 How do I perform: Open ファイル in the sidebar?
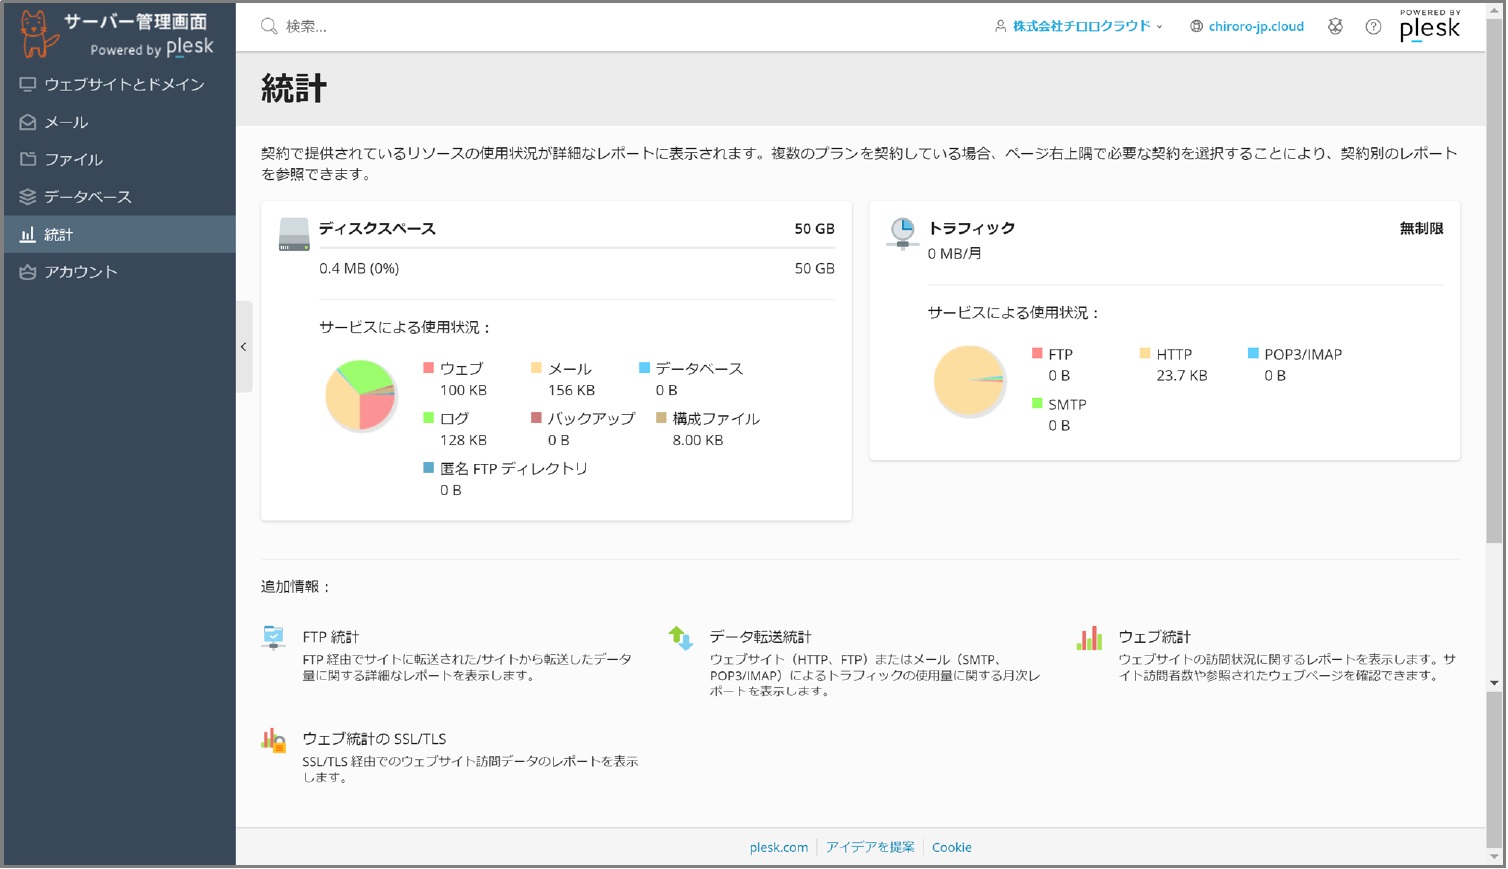coord(120,159)
